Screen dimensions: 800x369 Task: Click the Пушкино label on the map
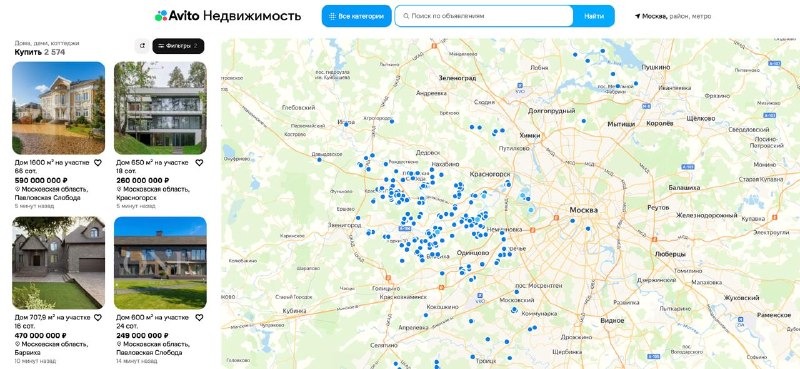656,67
